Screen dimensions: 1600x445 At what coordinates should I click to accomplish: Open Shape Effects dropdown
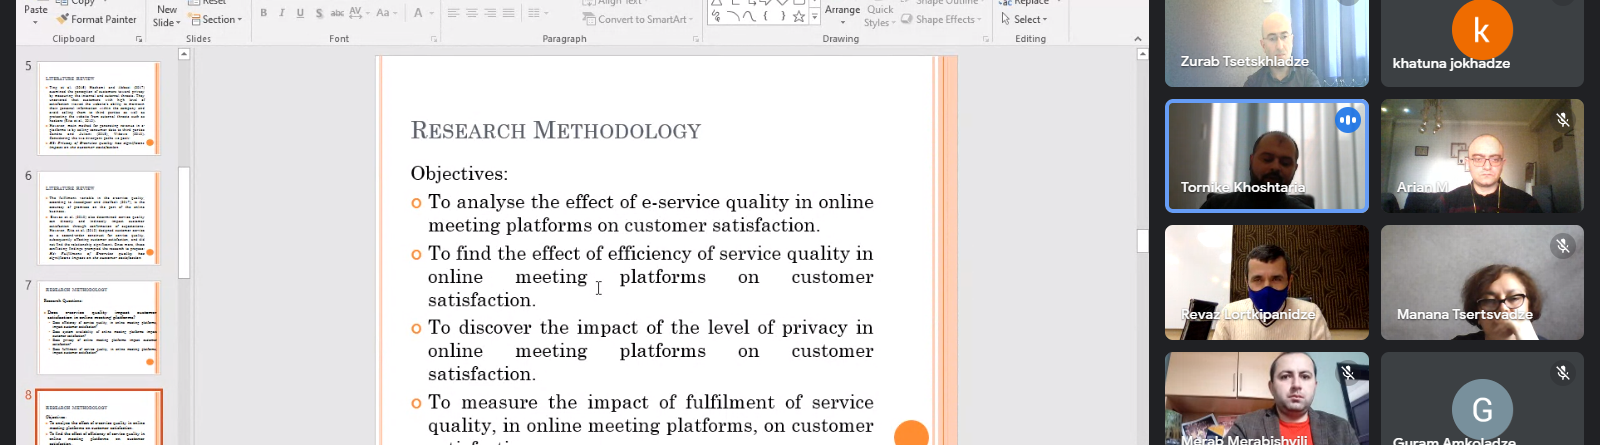coord(941,19)
